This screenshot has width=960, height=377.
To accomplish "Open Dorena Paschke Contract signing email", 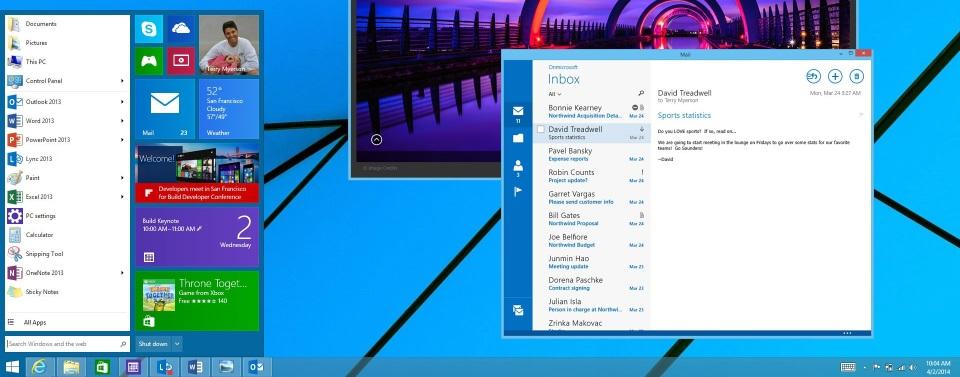I will [591, 283].
